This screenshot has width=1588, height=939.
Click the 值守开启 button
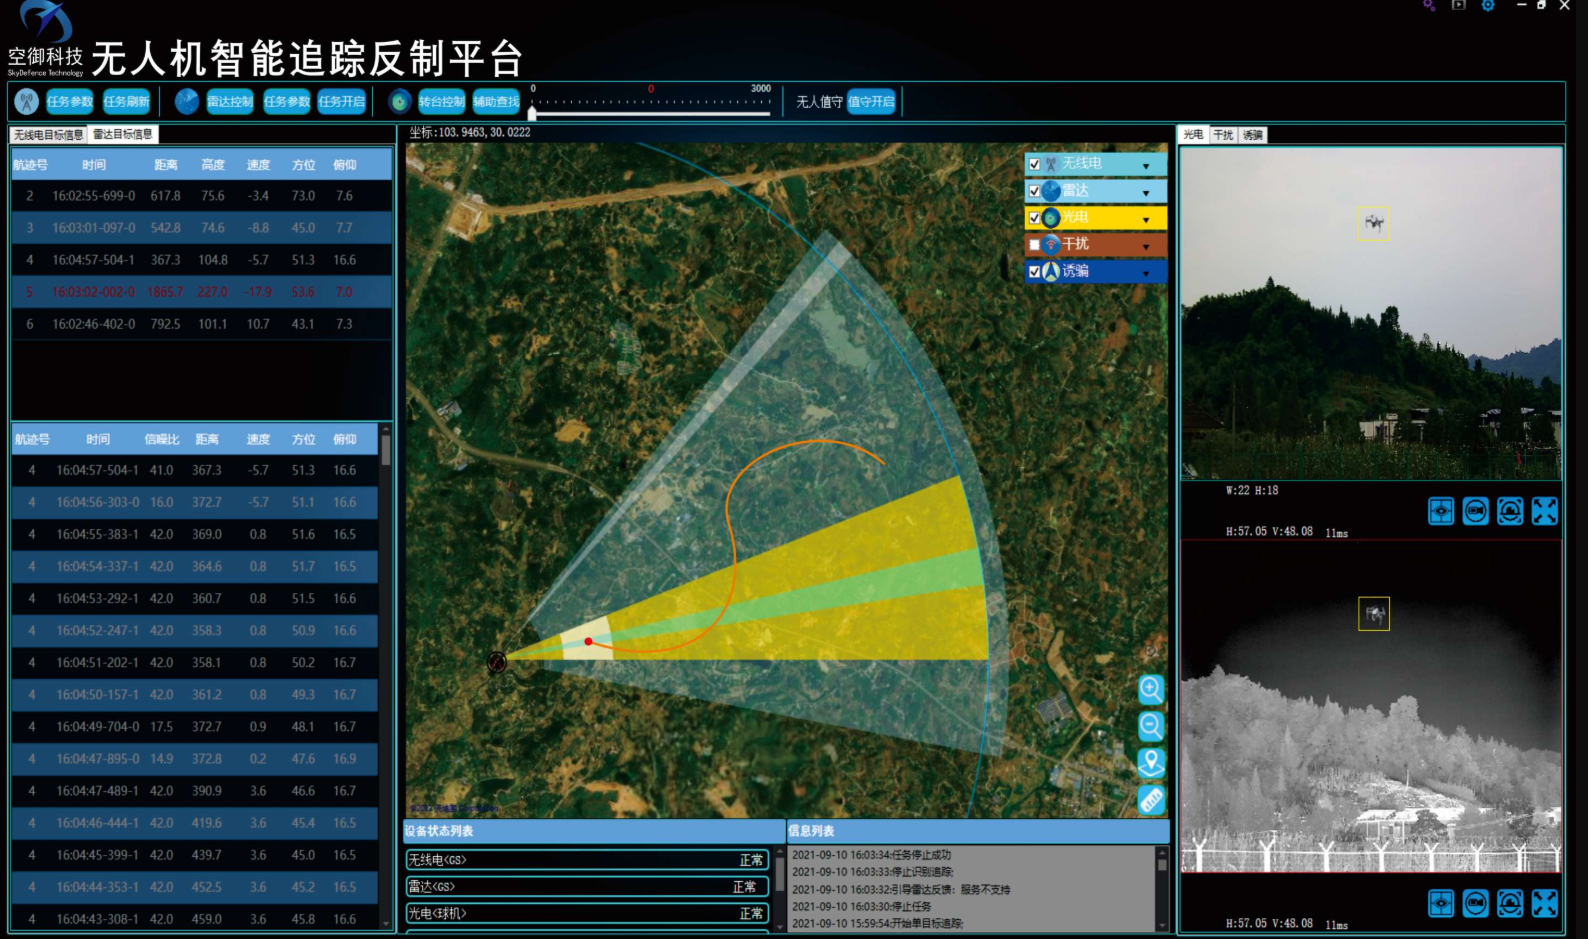[871, 101]
